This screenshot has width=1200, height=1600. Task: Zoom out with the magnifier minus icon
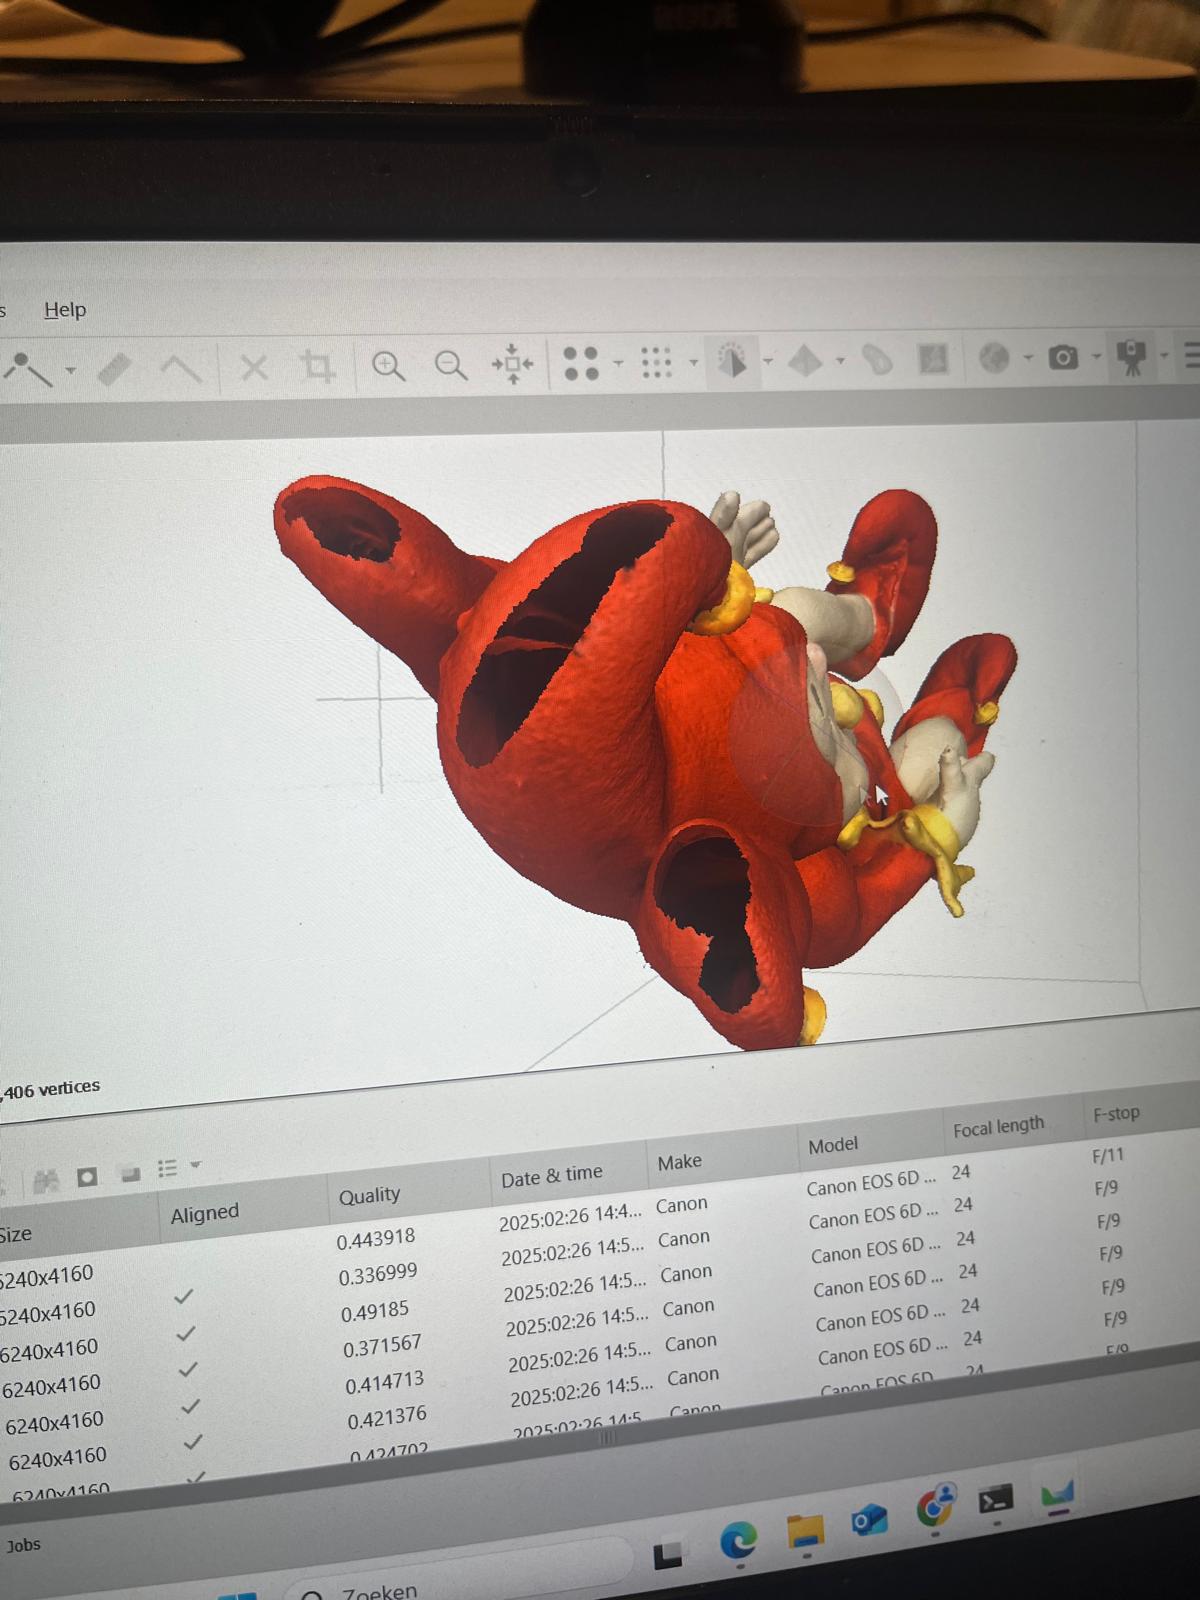click(x=450, y=365)
